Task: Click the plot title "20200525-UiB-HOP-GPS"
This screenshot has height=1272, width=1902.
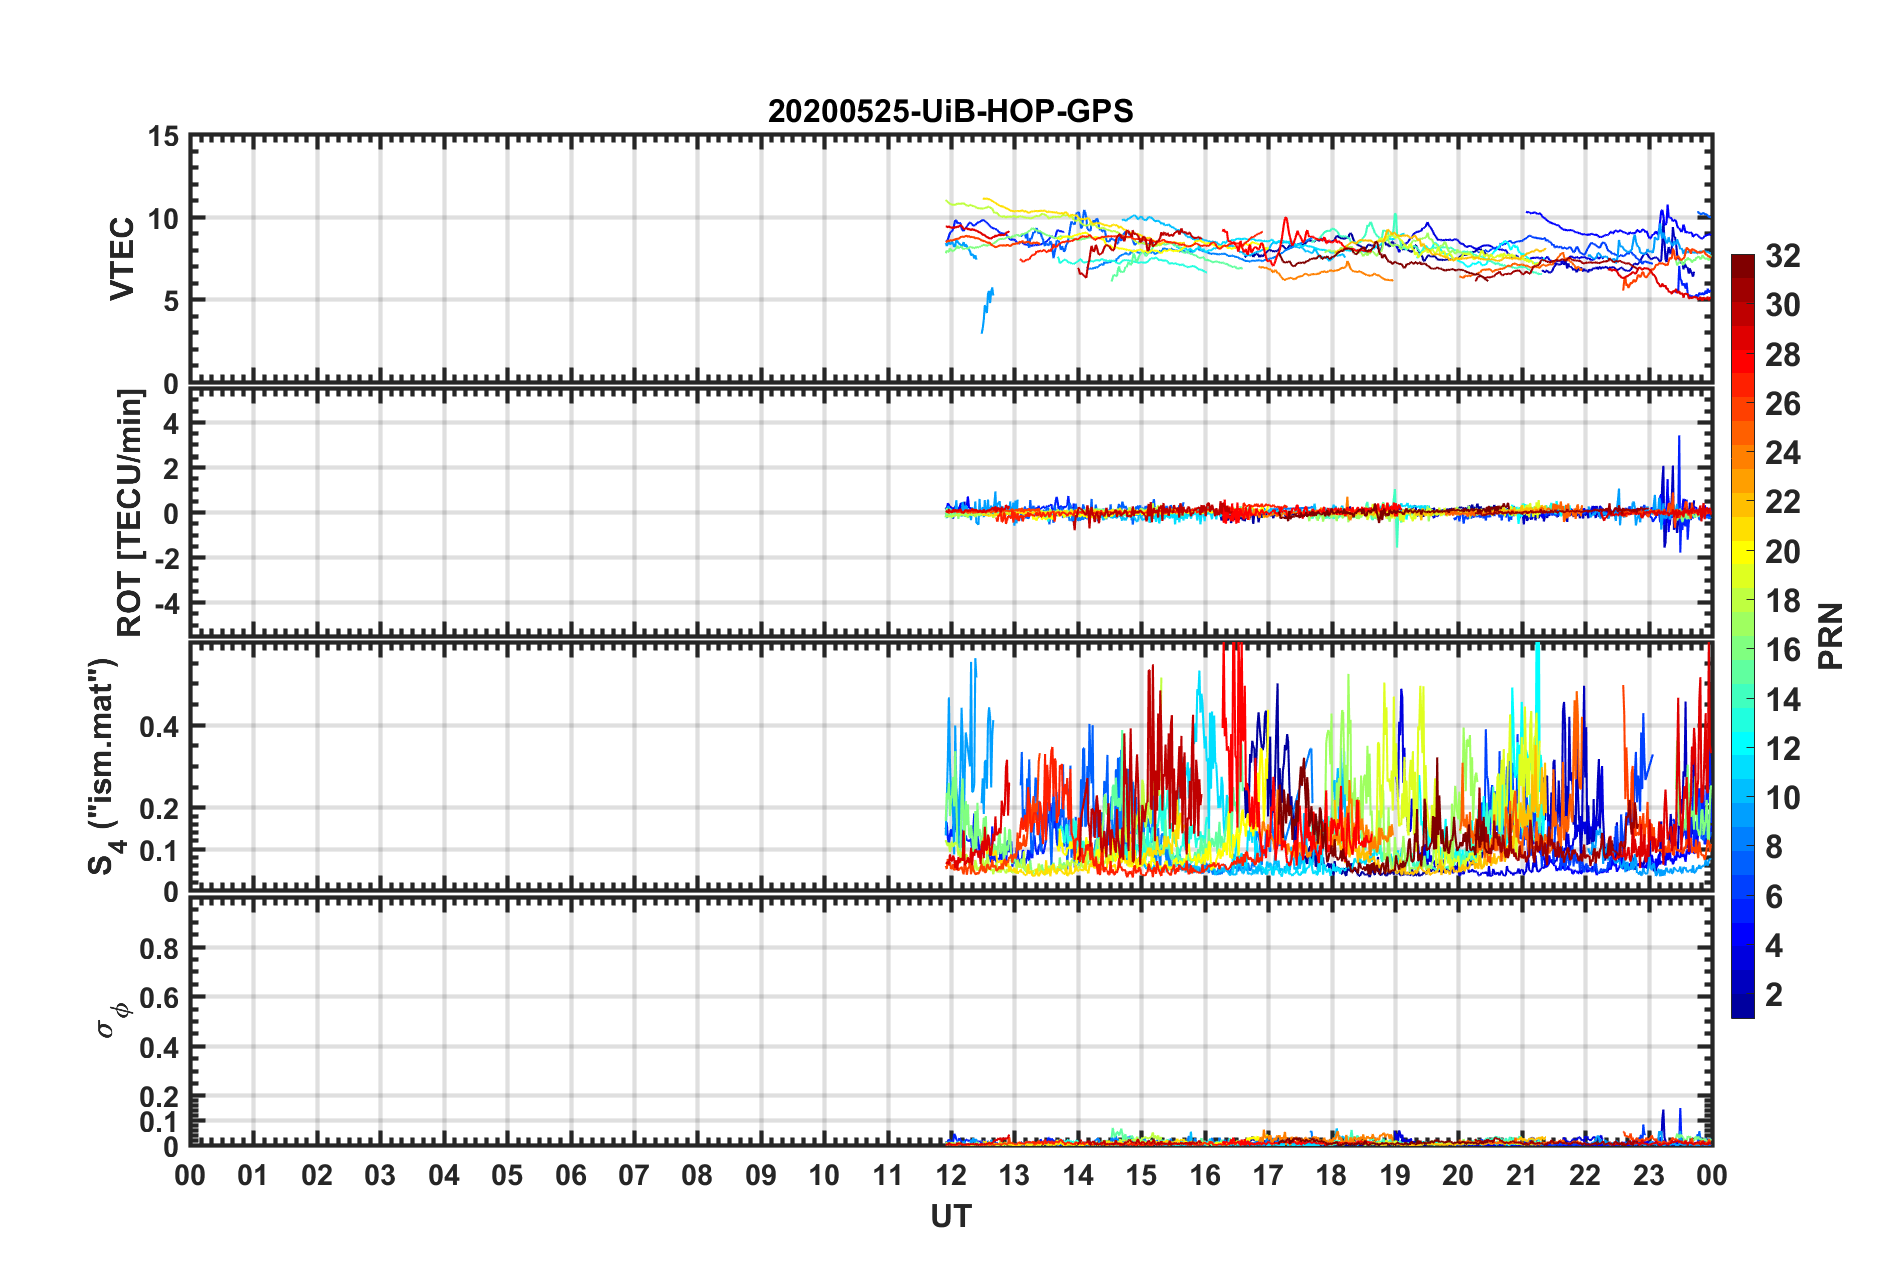Action: tap(950, 111)
